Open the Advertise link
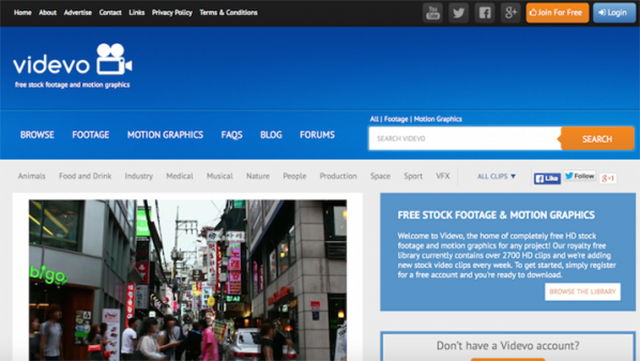The height and width of the screenshot is (361, 640). click(x=78, y=13)
